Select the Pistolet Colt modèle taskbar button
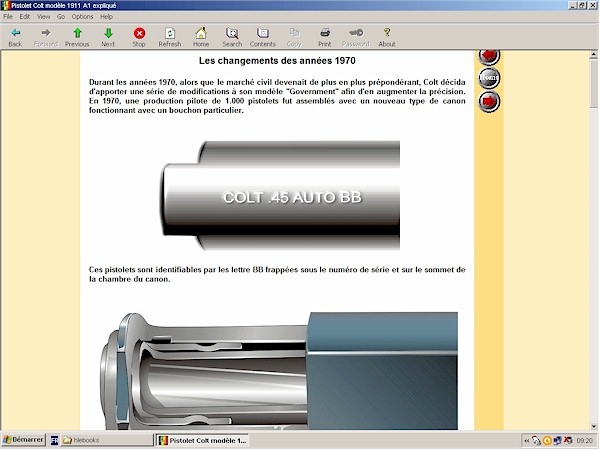This screenshot has width=600, height=450. click(203, 440)
